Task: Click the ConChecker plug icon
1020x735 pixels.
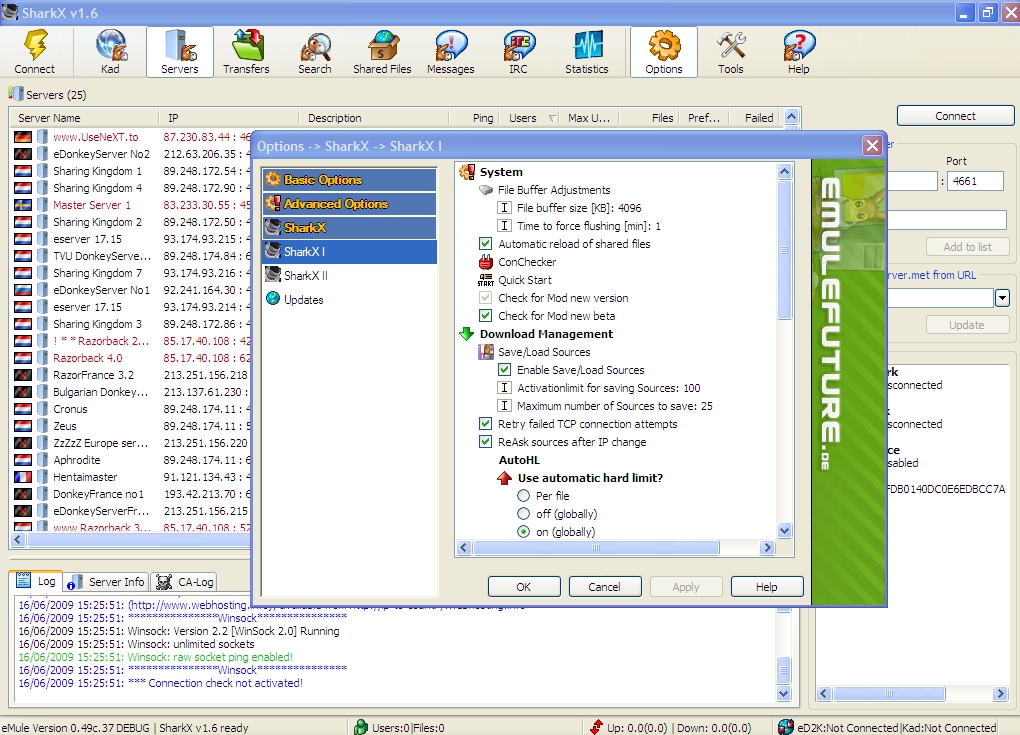Action: click(485, 262)
